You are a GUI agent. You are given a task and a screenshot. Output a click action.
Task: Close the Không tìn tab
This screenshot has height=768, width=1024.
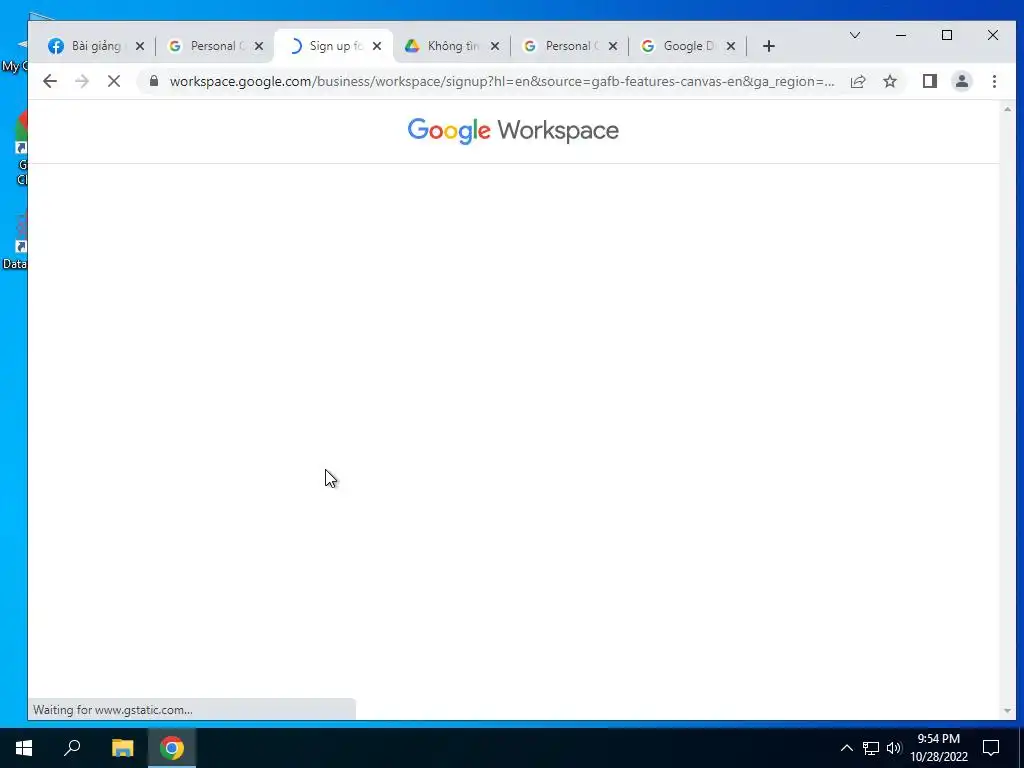click(x=495, y=46)
